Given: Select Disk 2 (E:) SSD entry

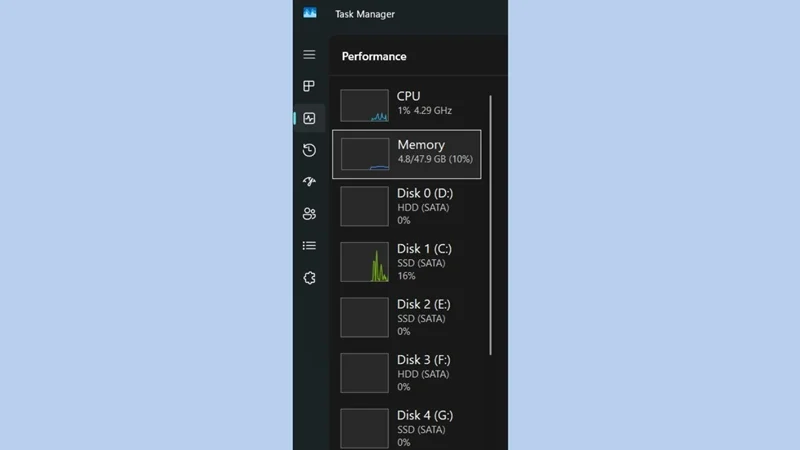Looking at the screenshot, I should tap(407, 317).
